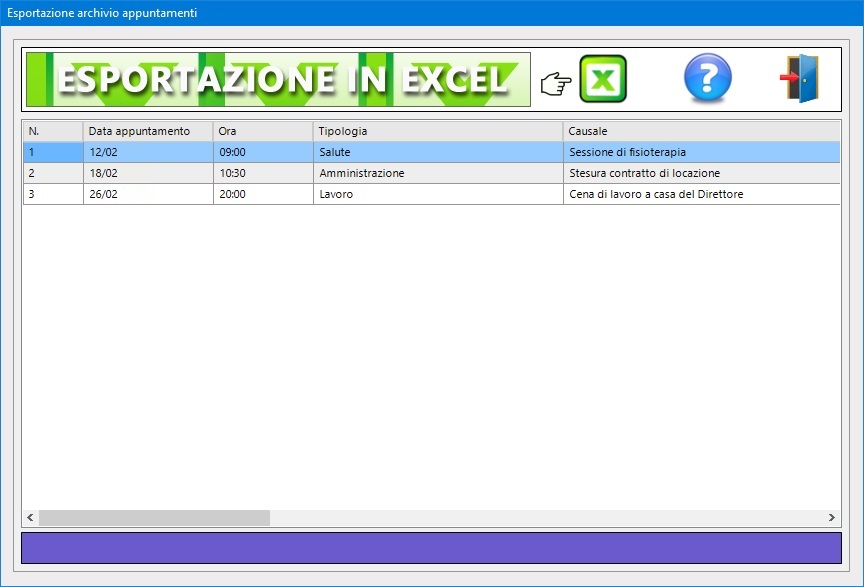Select the date 12/02 cell
The image size is (864, 587).
[148, 152]
